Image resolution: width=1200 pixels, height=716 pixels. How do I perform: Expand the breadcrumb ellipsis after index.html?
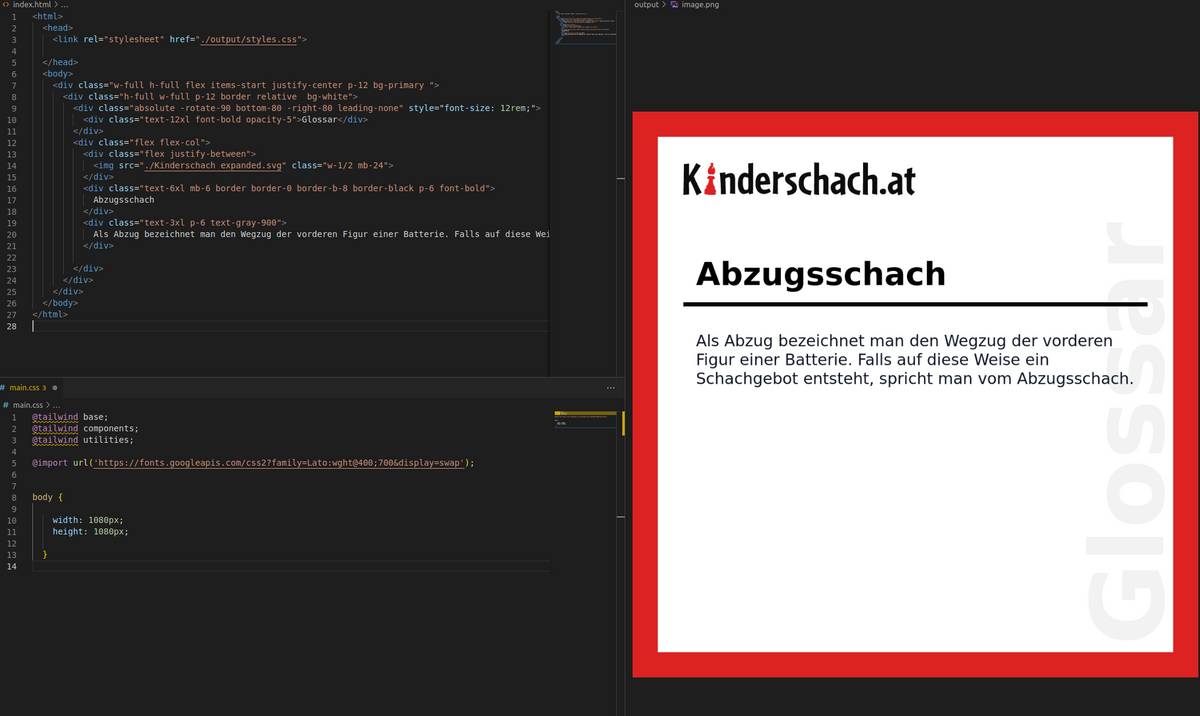click(x=64, y=4)
